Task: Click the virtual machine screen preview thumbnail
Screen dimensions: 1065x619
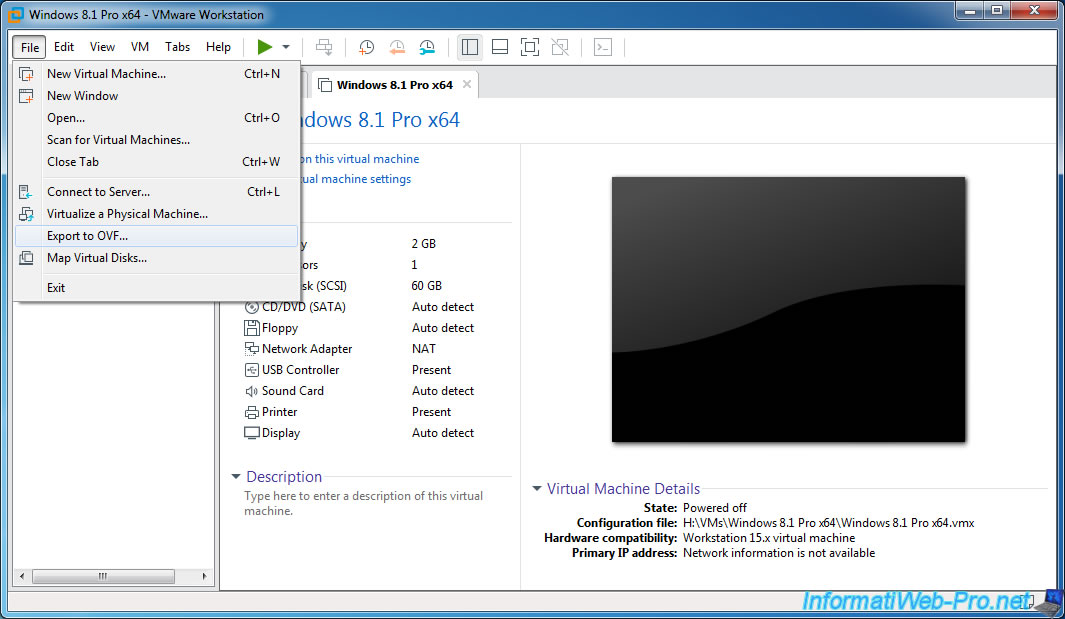Action: [x=789, y=310]
